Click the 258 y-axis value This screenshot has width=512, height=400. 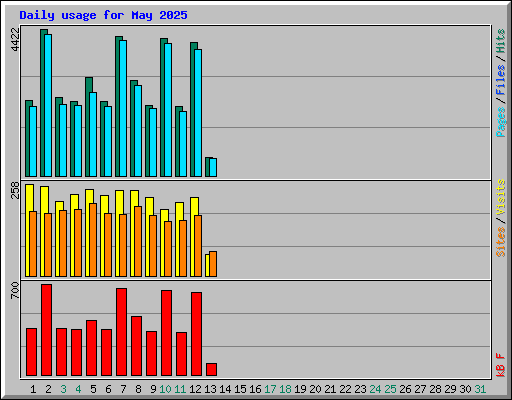(x=15, y=190)
